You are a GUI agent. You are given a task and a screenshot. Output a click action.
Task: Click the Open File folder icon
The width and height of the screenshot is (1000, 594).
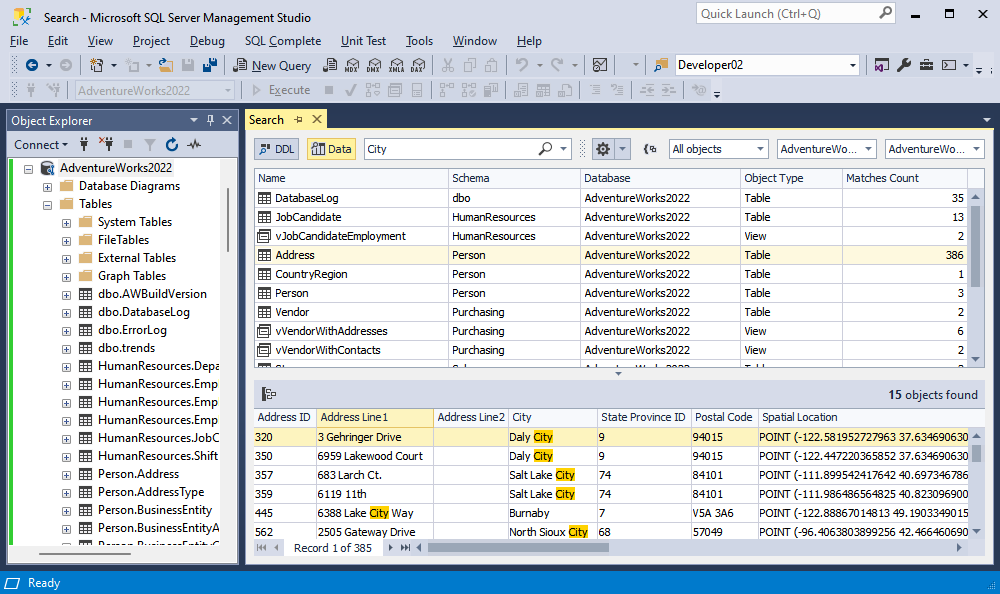coord(166,64)
